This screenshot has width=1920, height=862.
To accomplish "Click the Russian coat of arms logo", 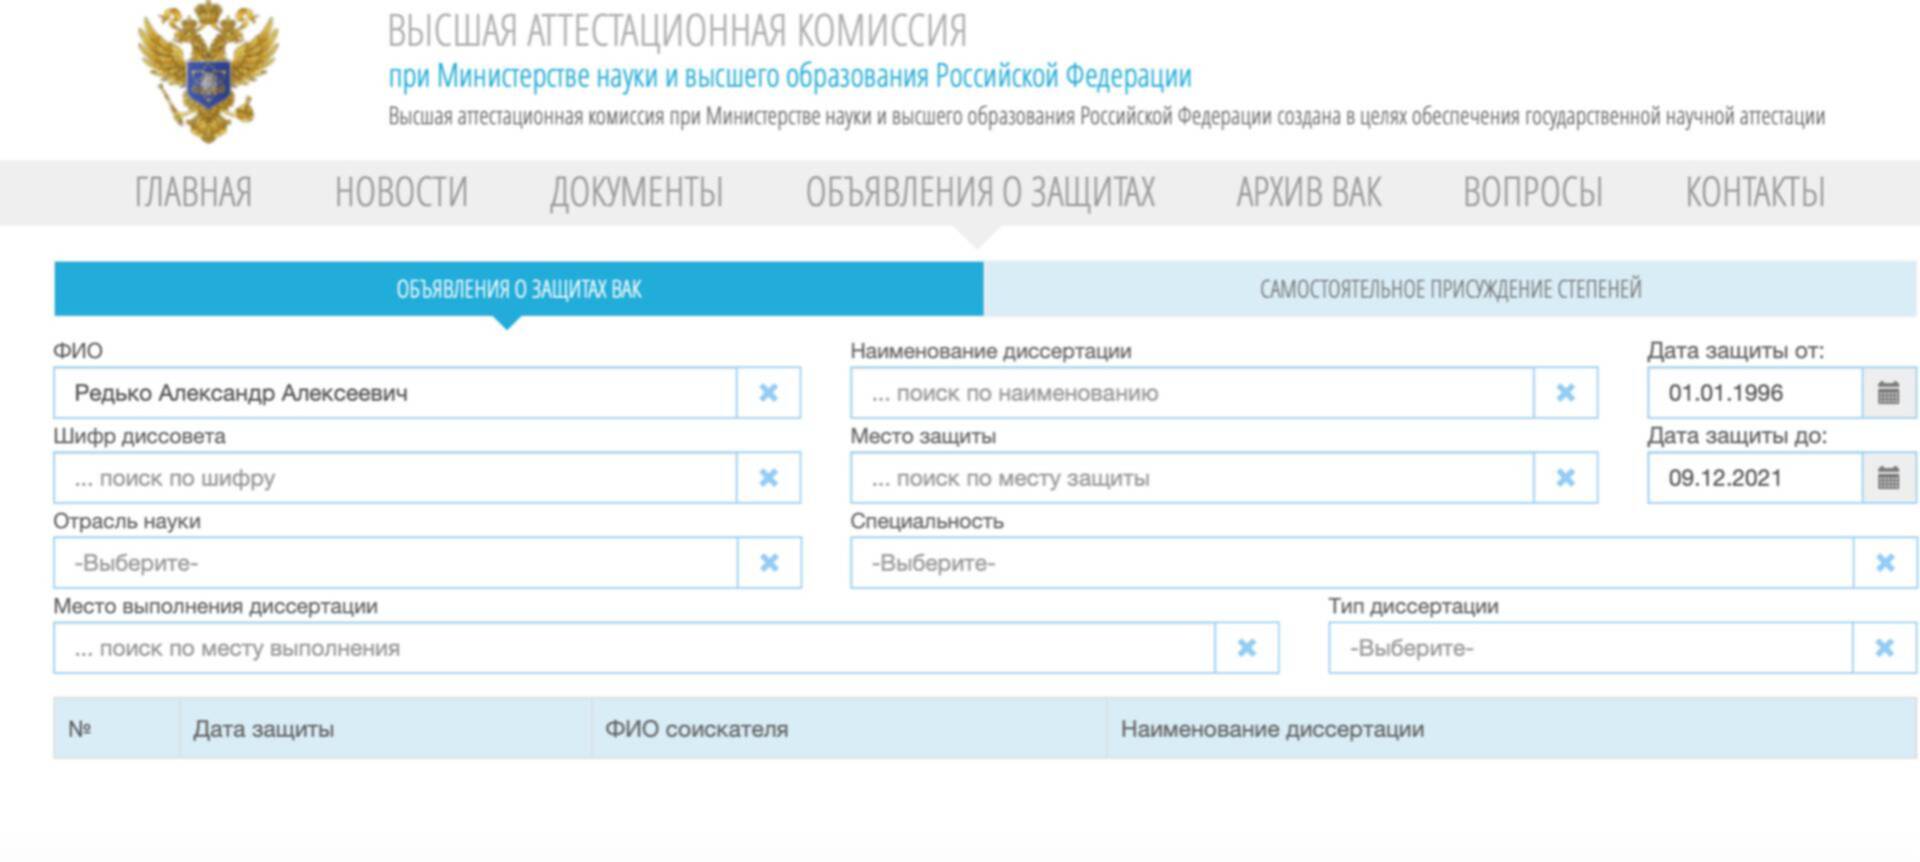I will tap(208, 72).
